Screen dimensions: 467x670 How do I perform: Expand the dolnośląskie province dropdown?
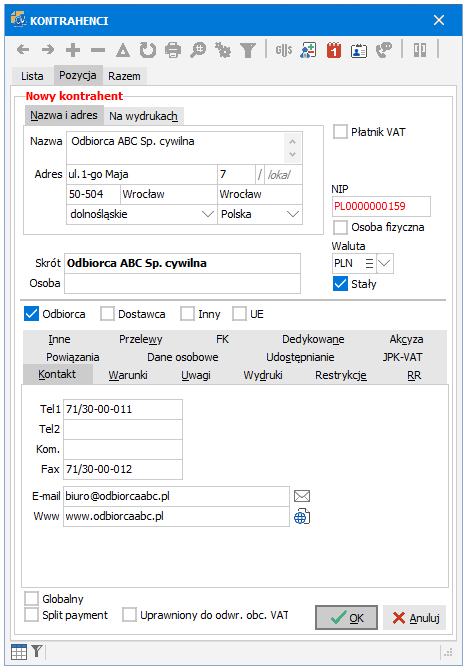tap(208, 214)
